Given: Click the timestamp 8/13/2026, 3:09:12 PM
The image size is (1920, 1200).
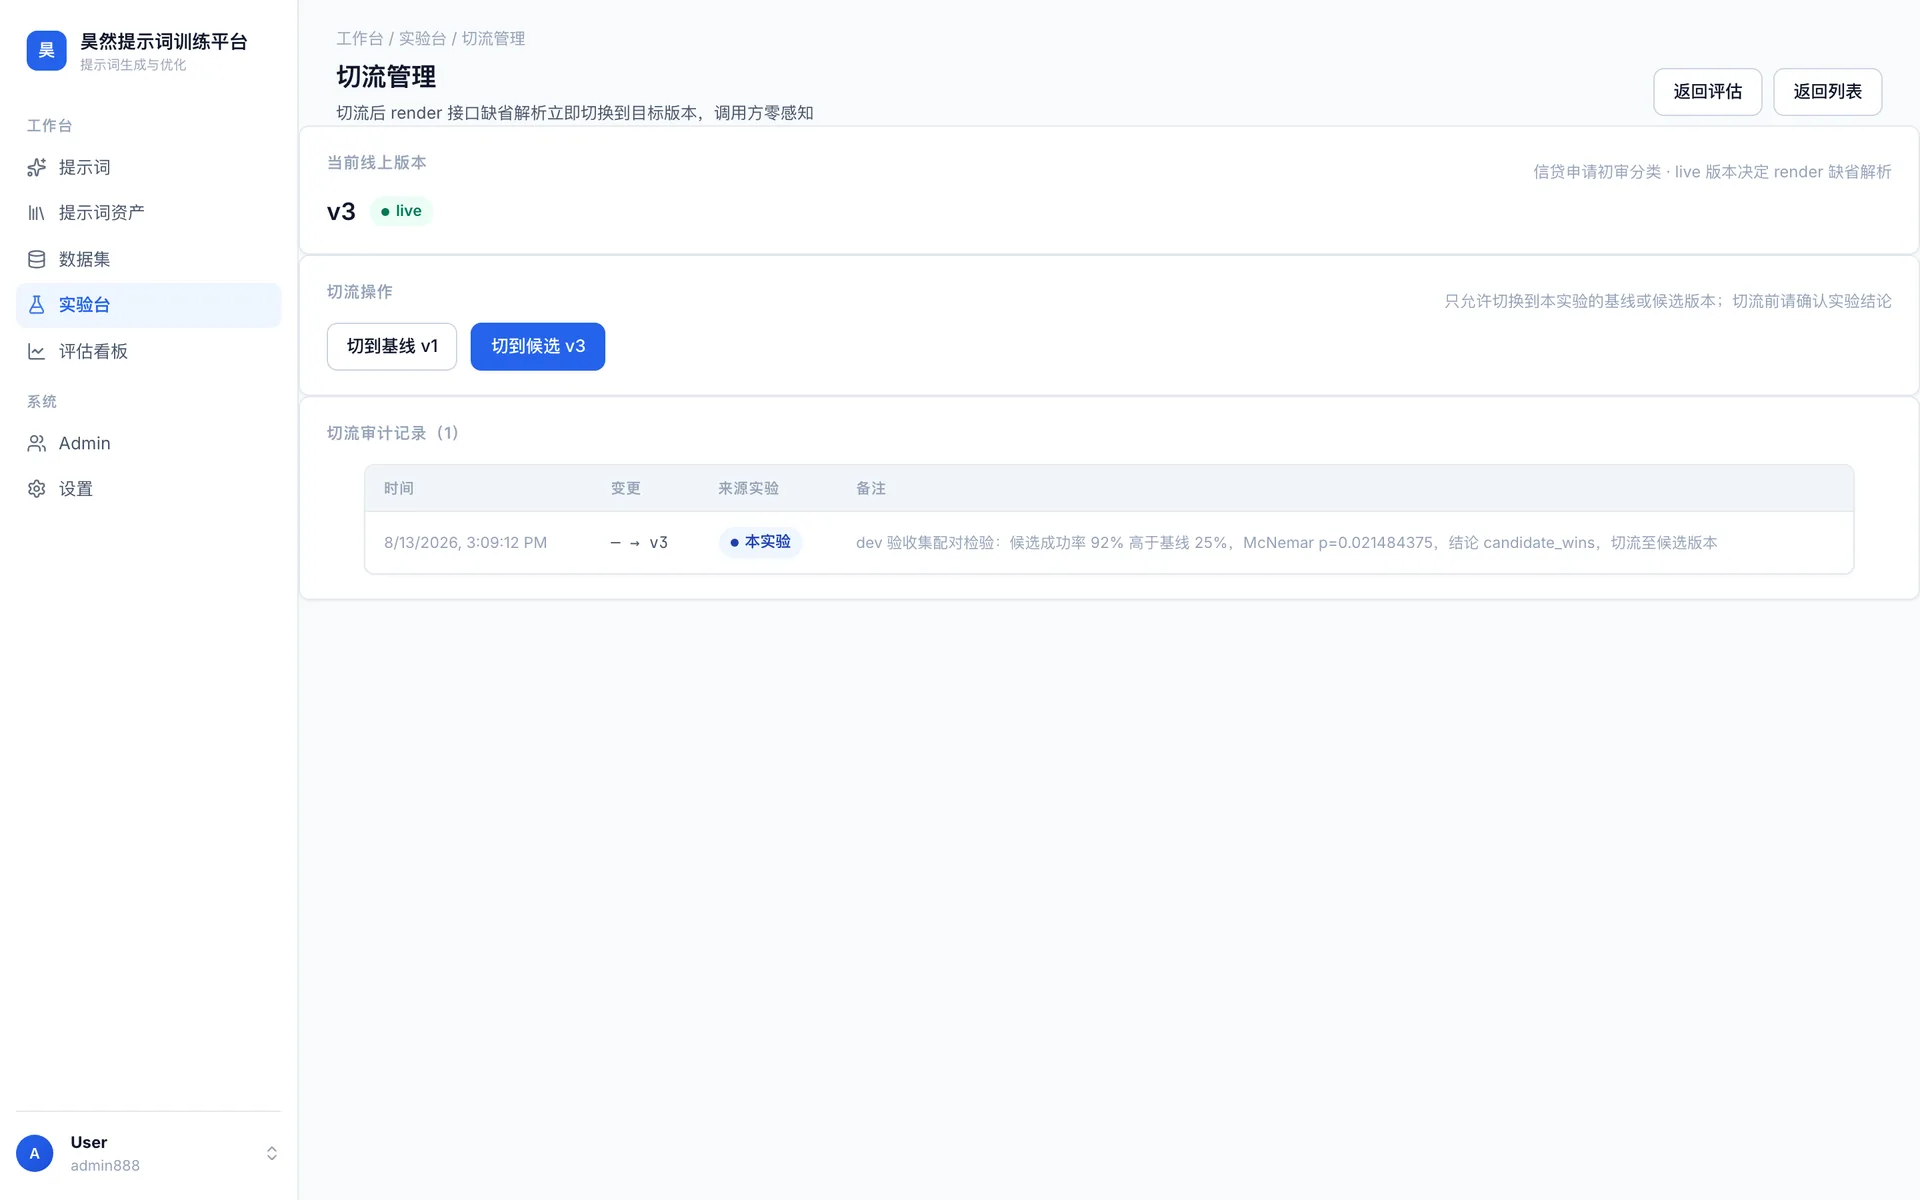Looking at the screenshot, I should pyautogui.click(x=465, y=542).
